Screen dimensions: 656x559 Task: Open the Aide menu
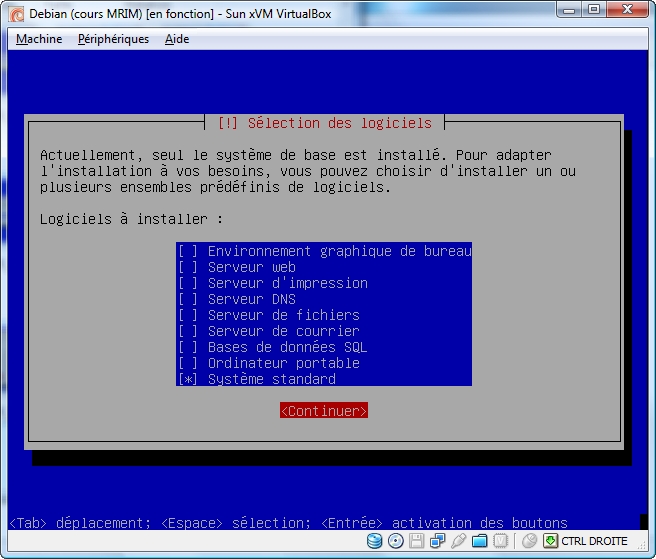[177, 39]
